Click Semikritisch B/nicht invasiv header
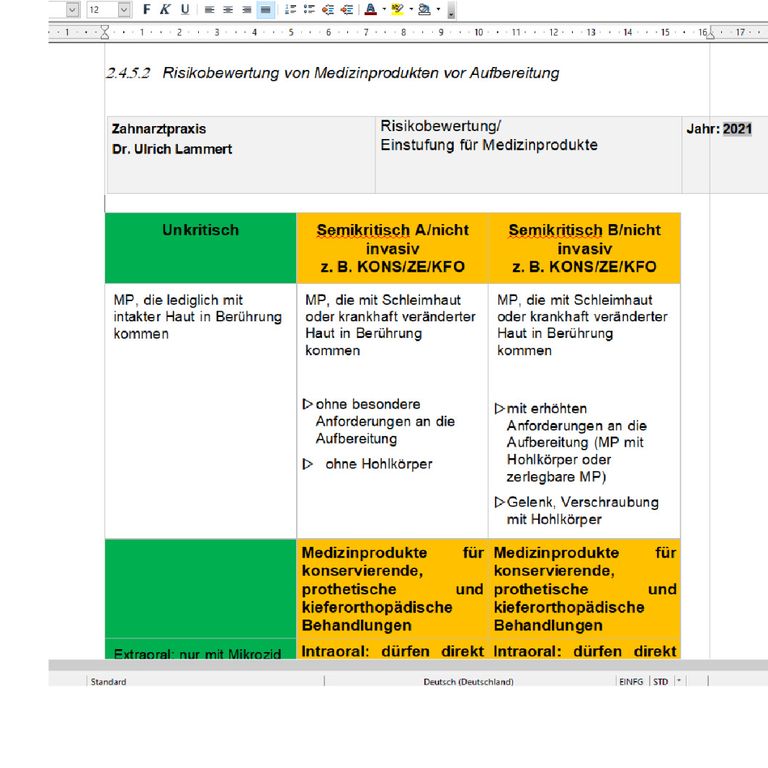Viewport: 768px width, 768px height. tap(584, 248)
